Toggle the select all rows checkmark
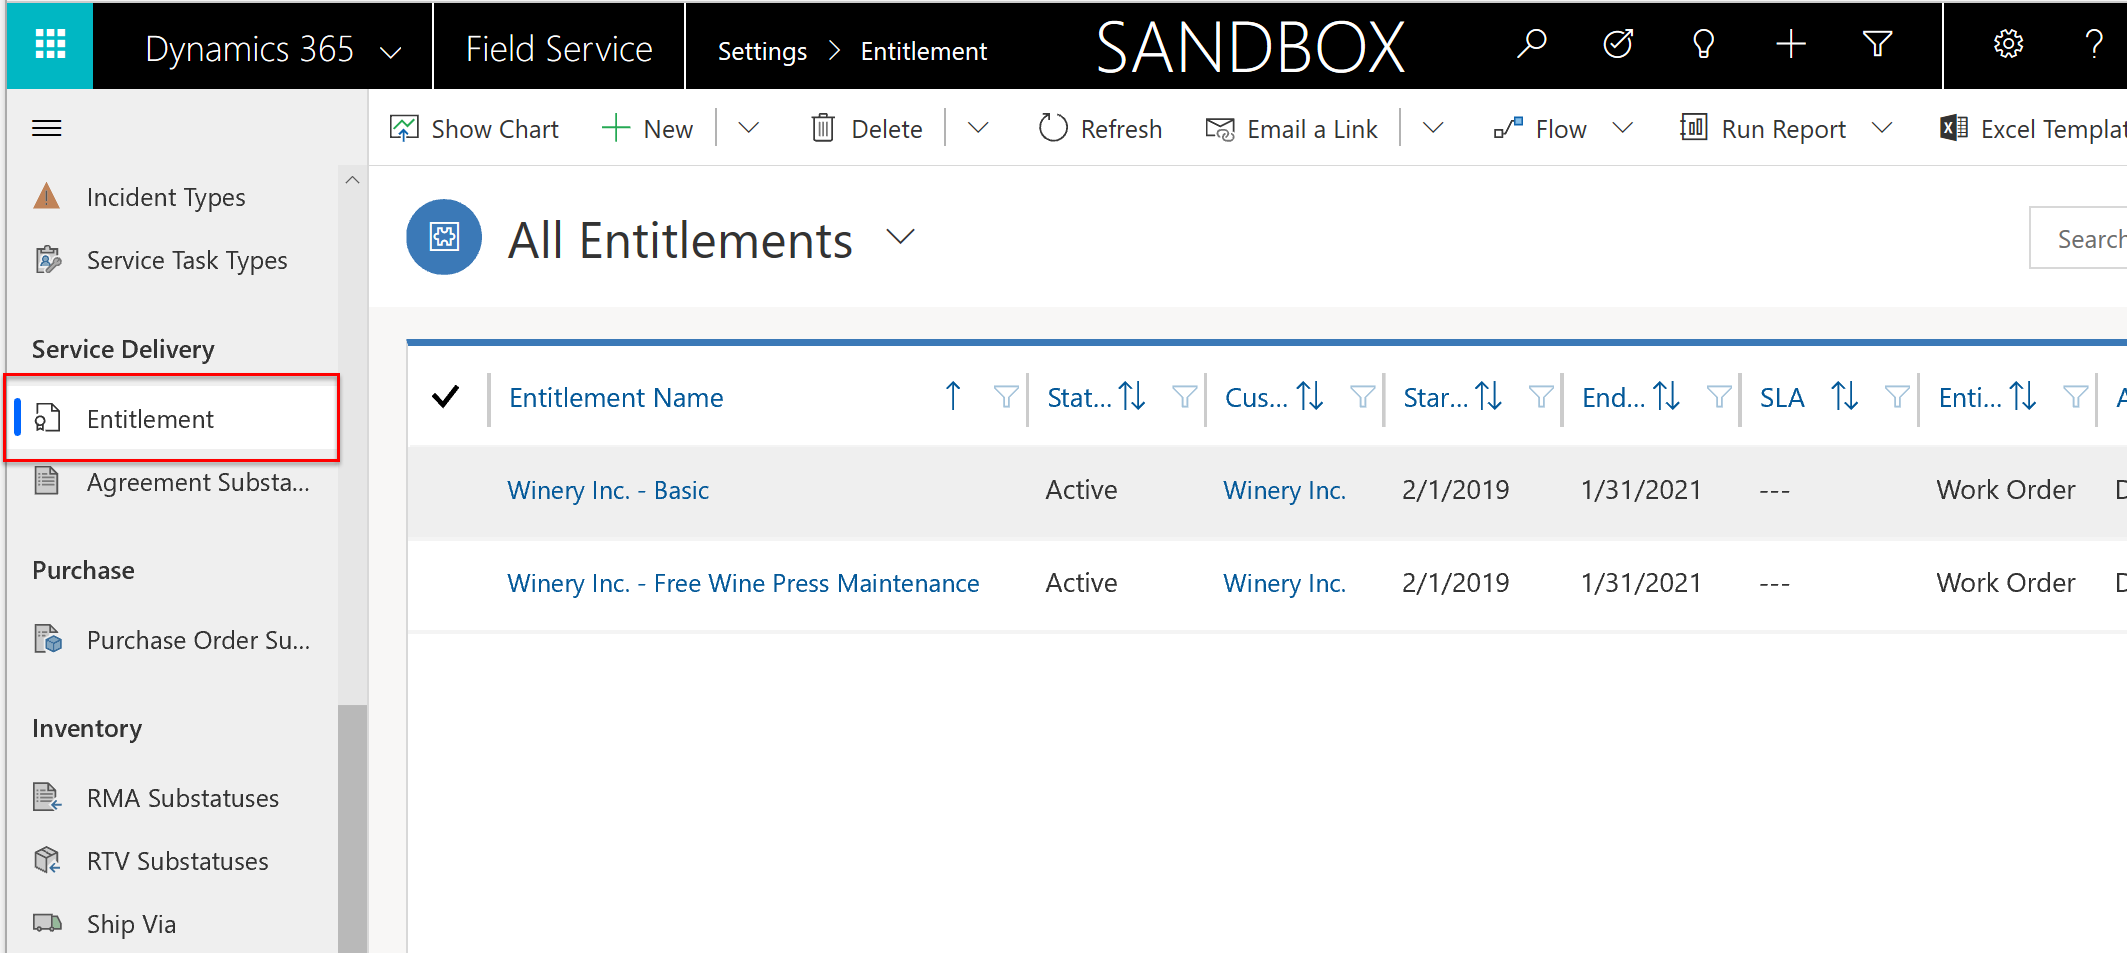 tap(445, 397)
